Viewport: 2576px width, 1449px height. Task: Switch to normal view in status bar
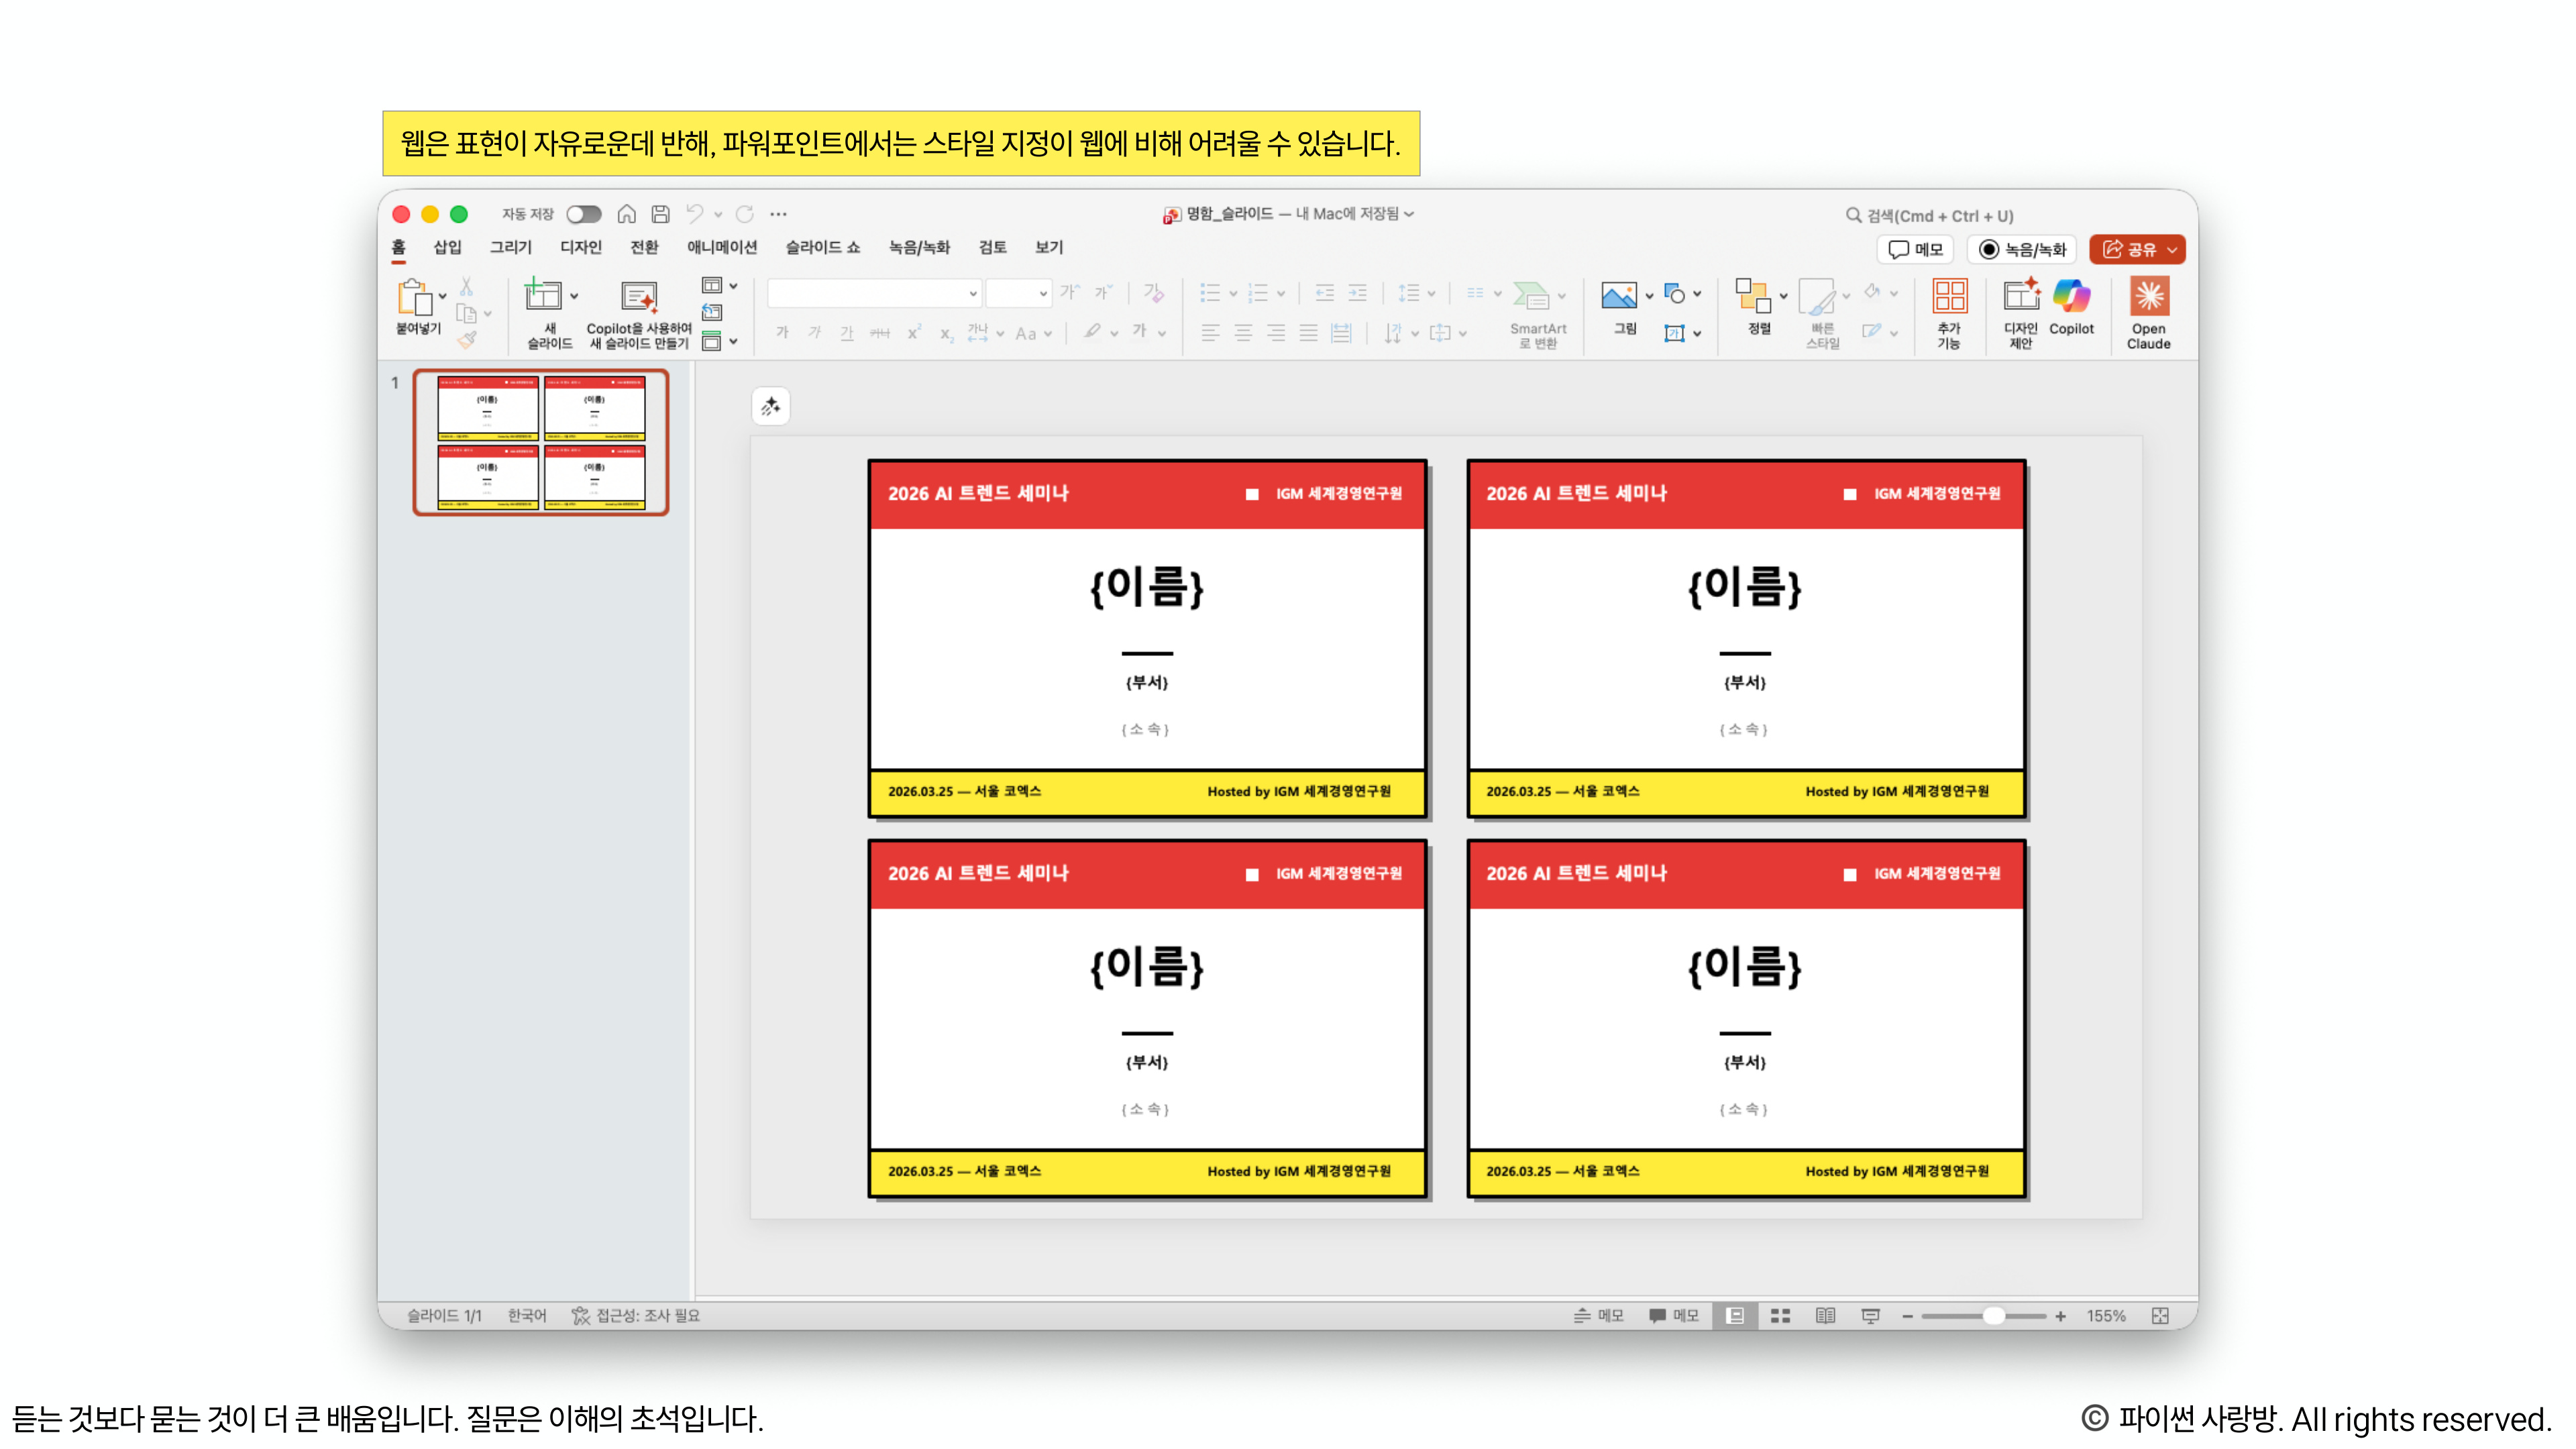[1735, 1316]
